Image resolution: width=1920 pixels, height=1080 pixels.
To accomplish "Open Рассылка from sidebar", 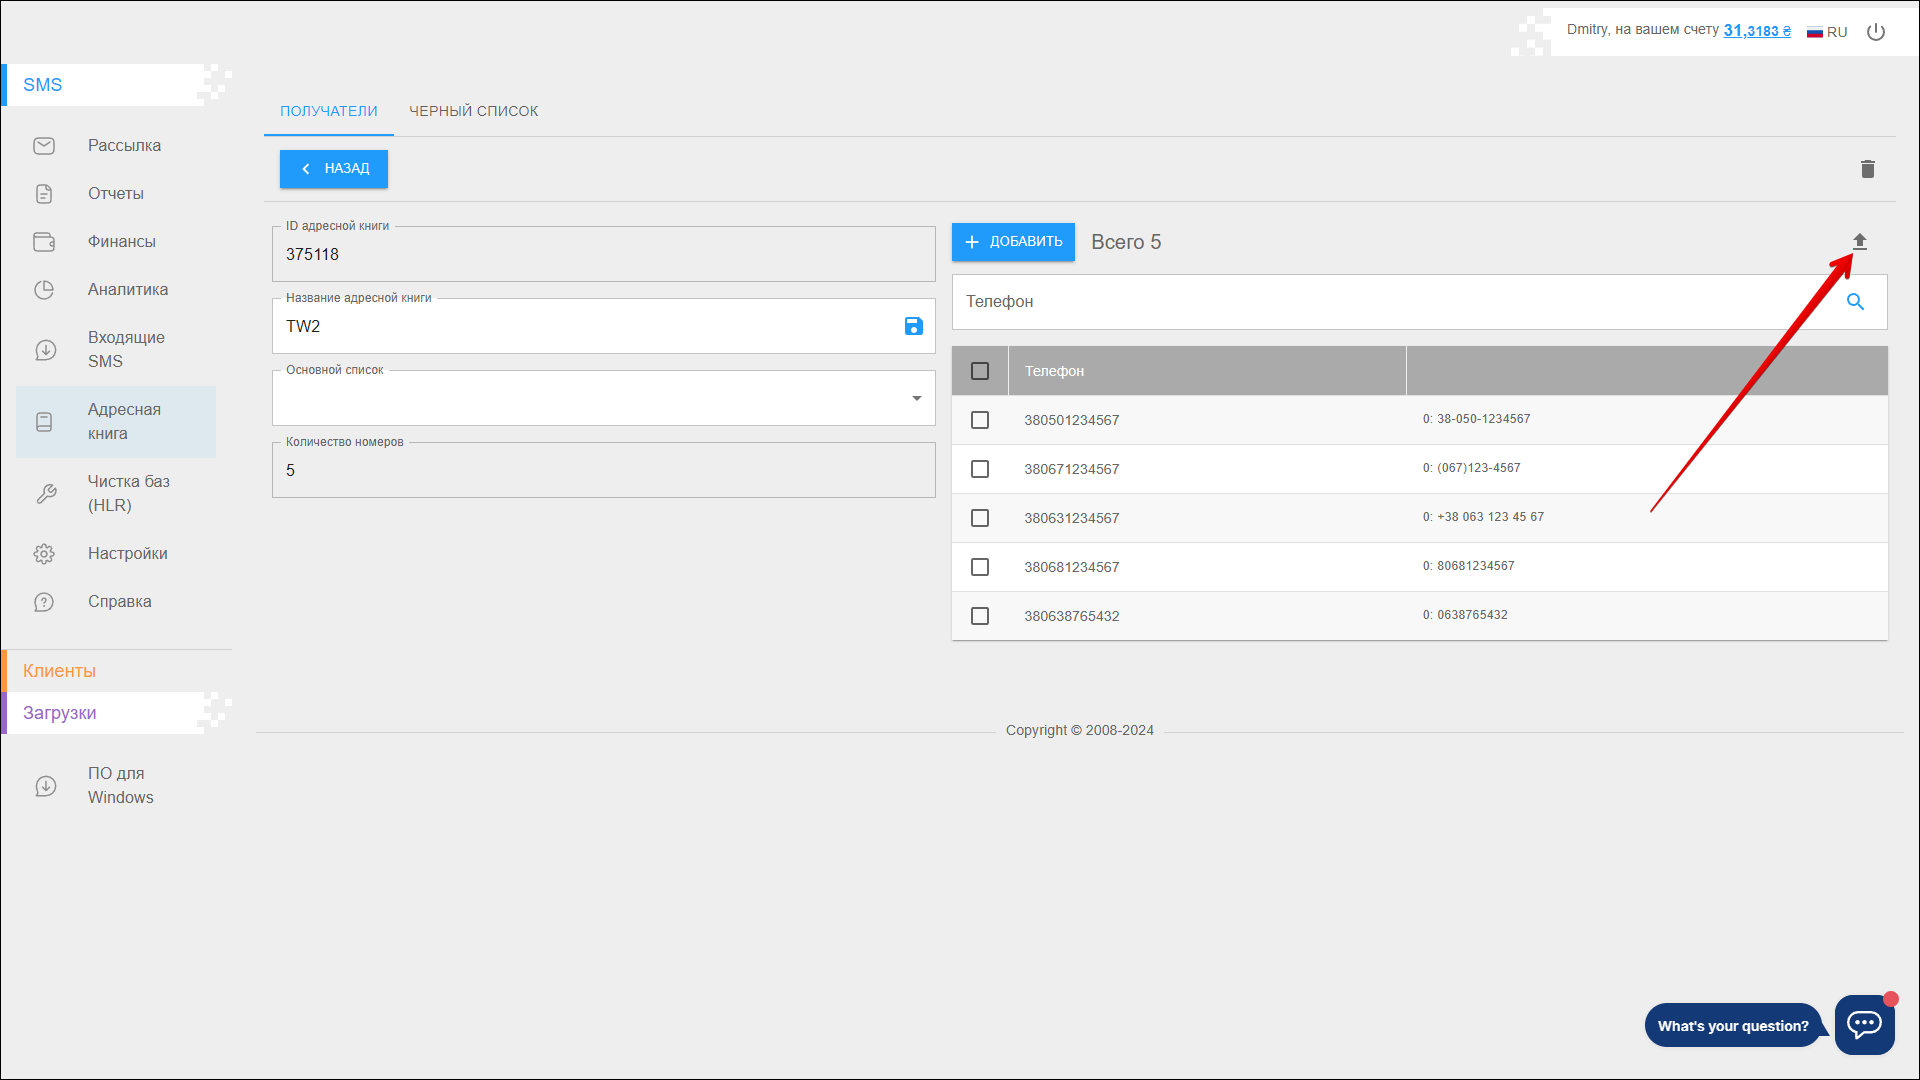I will pyautogui.click(x=124, y=146).
